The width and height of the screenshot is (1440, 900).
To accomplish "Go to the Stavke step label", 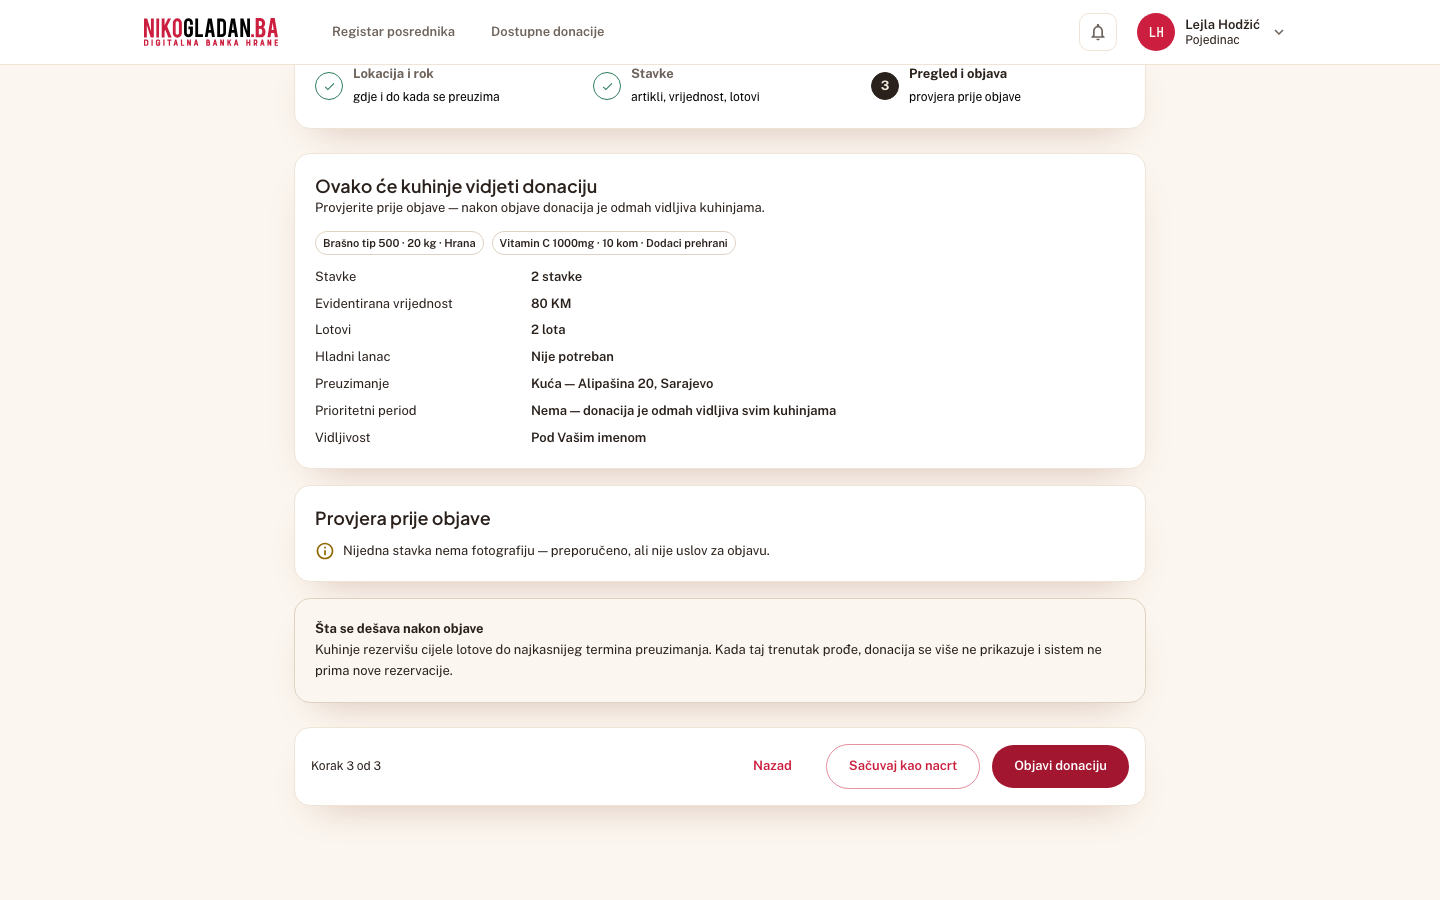I will click(x=652, y=74).
